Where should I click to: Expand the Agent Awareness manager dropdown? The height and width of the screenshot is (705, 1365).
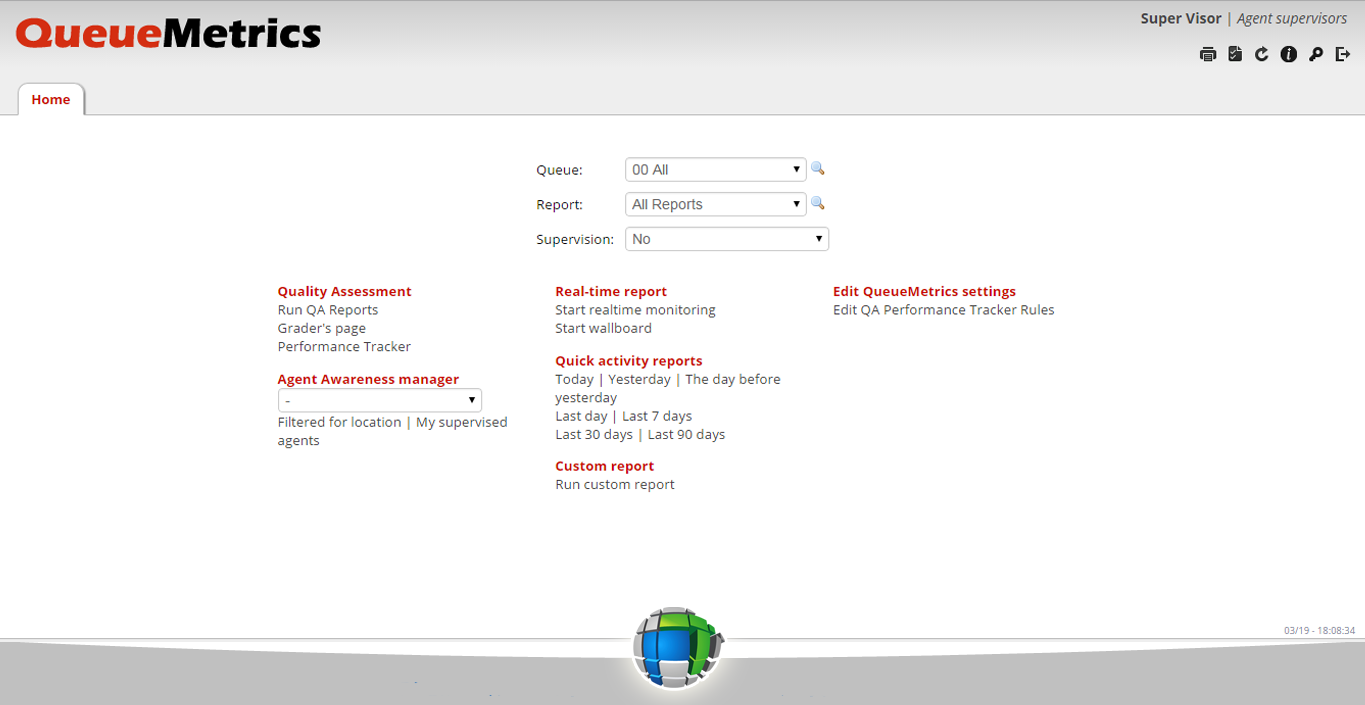pos(379,400)
